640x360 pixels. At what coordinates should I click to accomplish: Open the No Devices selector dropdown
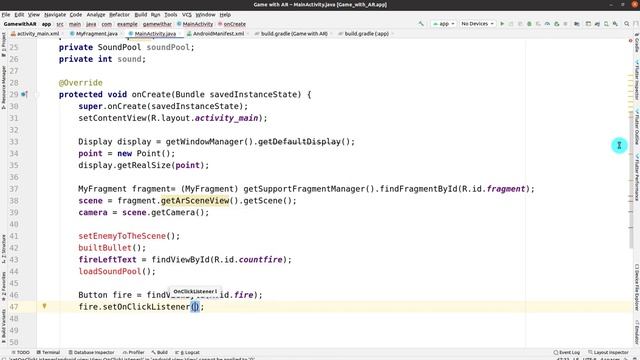pyautogui.click(x=477, y=24)
